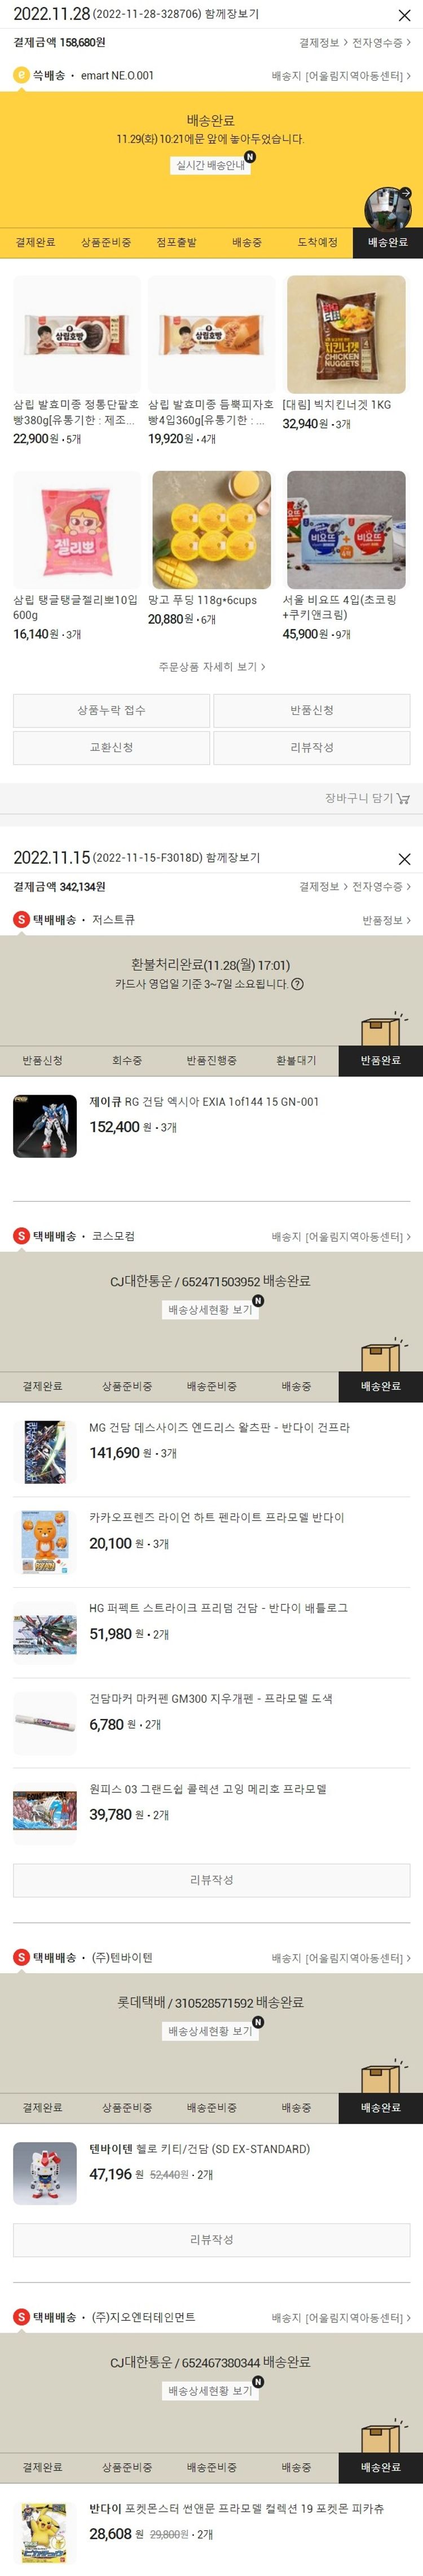Click the help question mark by 카드사 영업일
423x2576 pixels.
[297, 984]
